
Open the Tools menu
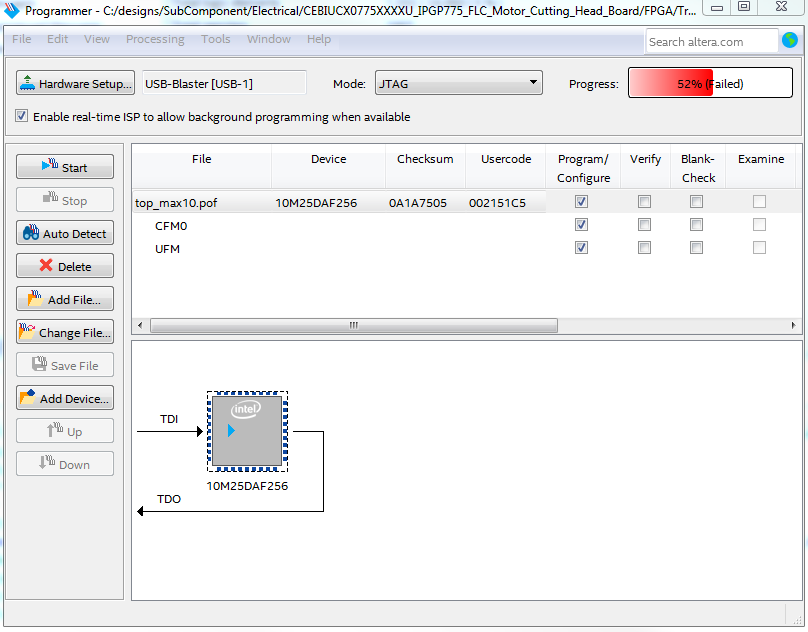[215, 39]
